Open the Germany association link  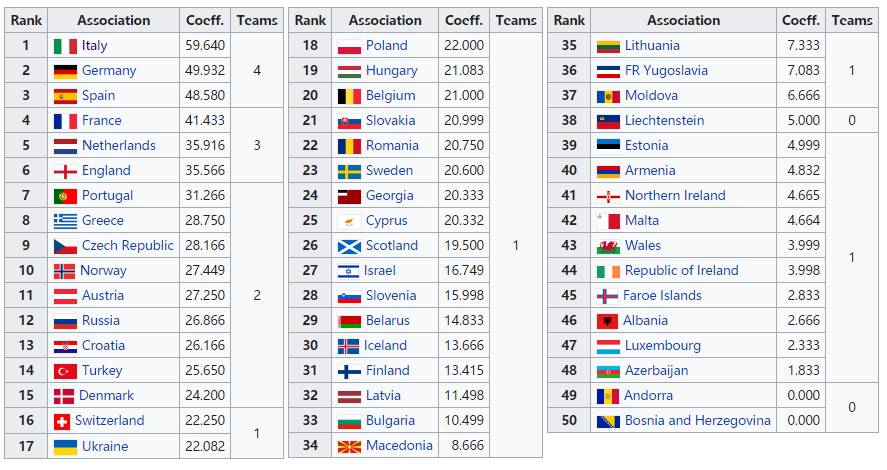pos(109,71)
